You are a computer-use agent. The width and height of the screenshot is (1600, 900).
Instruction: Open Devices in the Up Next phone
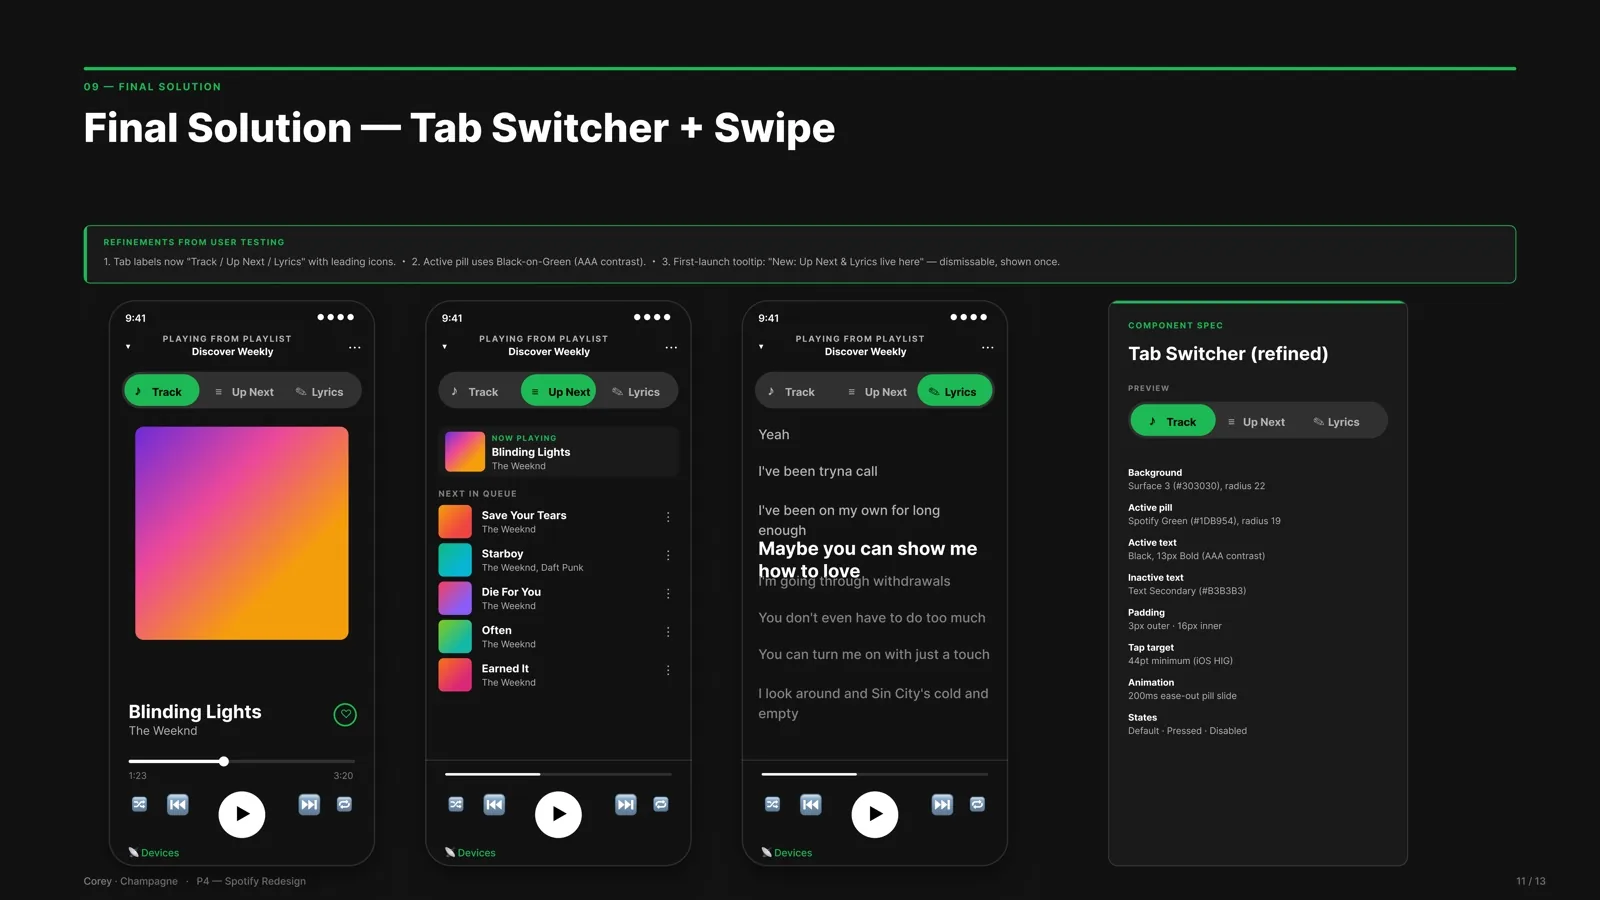pos(470,853)
